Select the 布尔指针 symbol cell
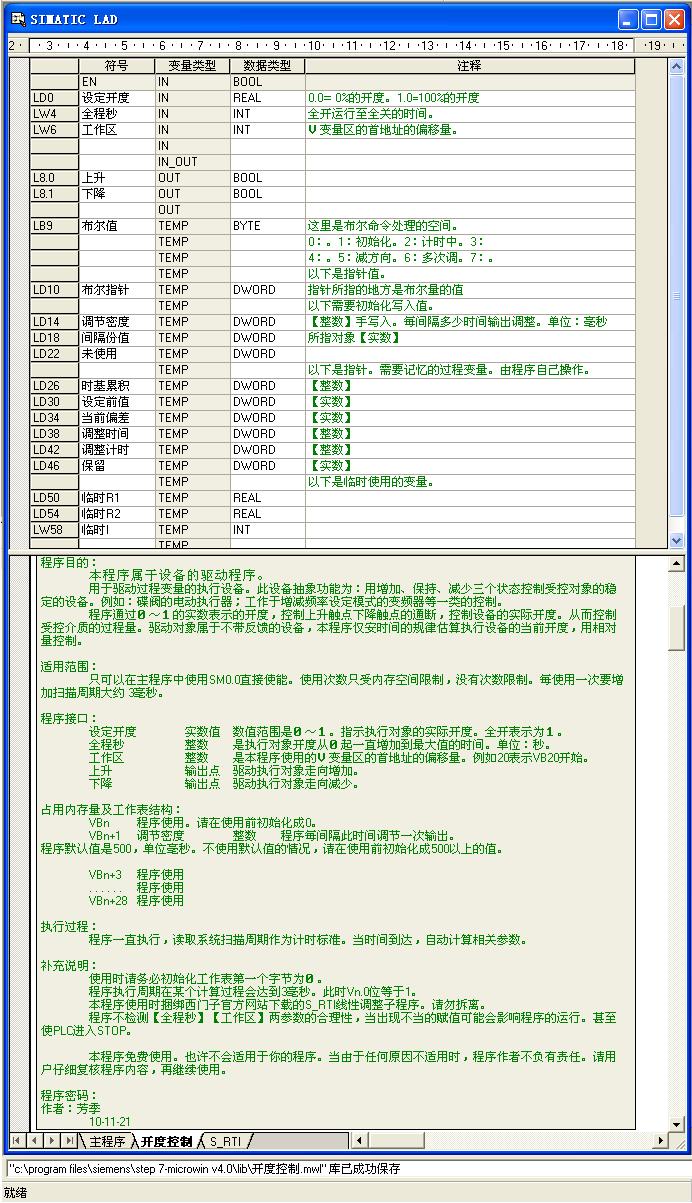This screenshot has height=1203, width=692. [x=116, y=290]
